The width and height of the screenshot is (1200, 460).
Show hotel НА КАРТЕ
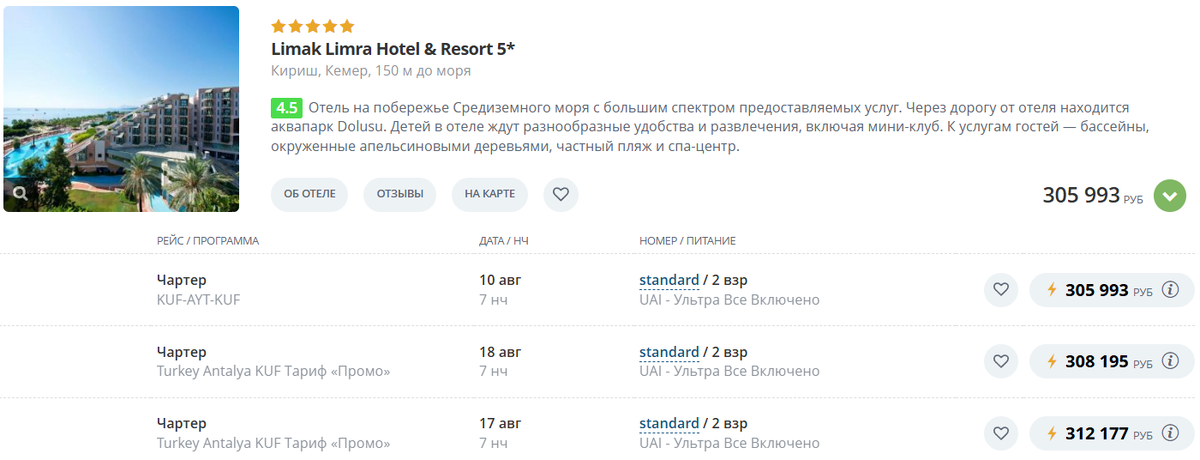pos(490,194)
